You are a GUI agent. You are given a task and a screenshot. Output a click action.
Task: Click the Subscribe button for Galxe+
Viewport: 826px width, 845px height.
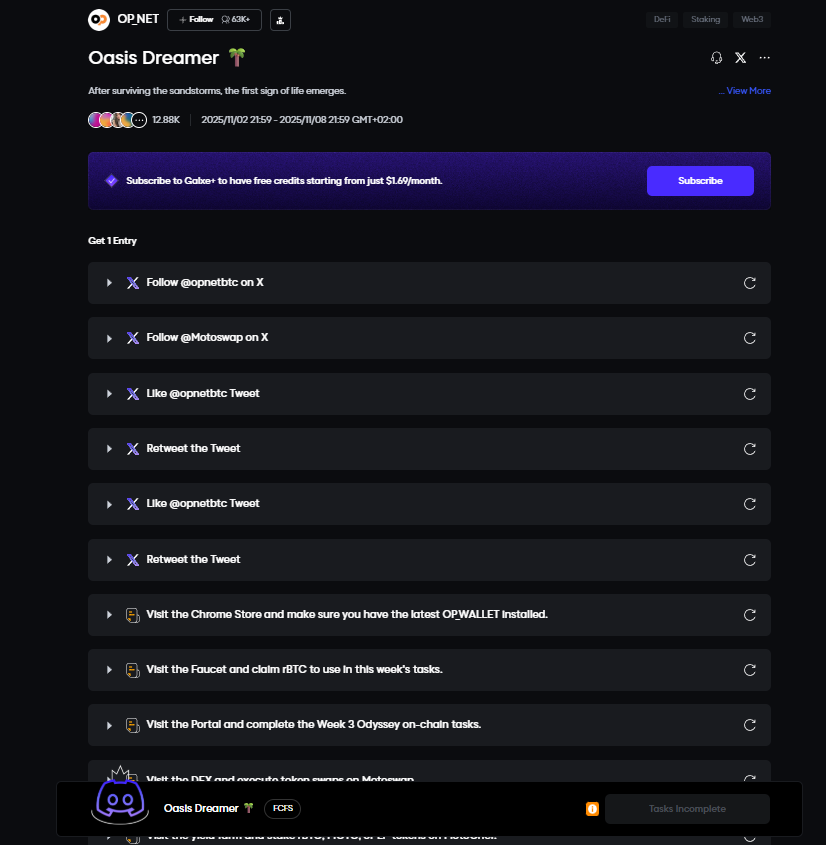(x=700, y=181)
